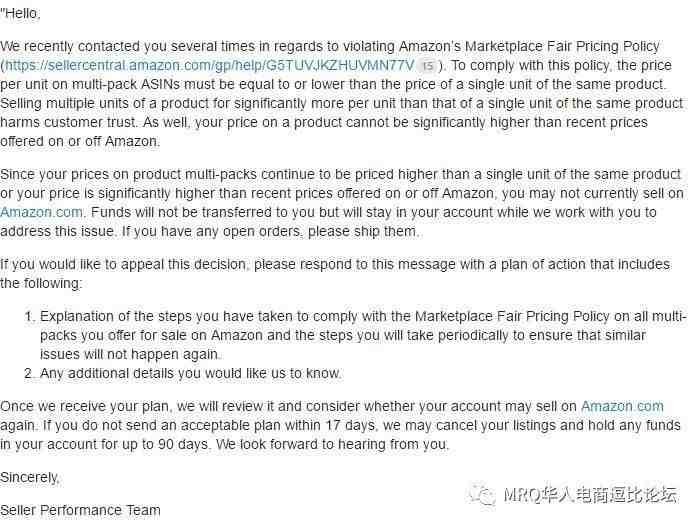Click the 'Sincerely,' closing line
This screenshot has width=699, height=526.
[29, 477]
